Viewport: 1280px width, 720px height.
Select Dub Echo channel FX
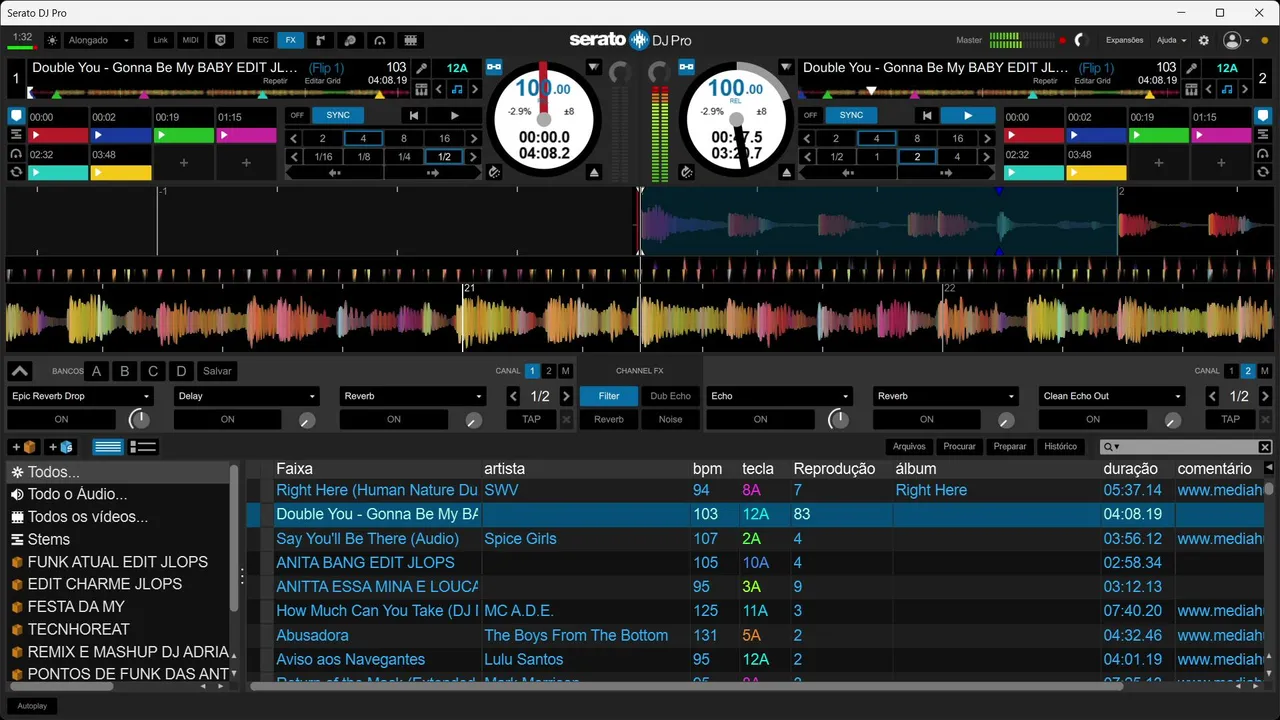670,396
